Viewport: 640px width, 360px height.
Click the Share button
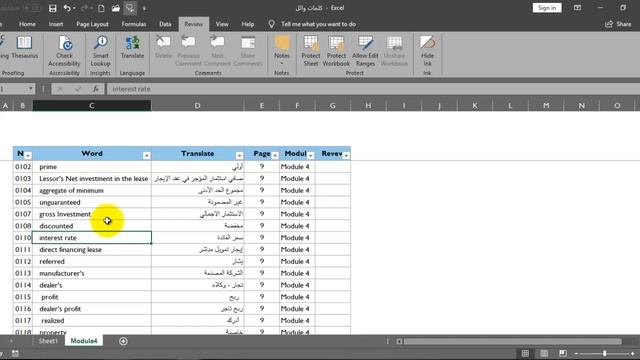[618, 24]
